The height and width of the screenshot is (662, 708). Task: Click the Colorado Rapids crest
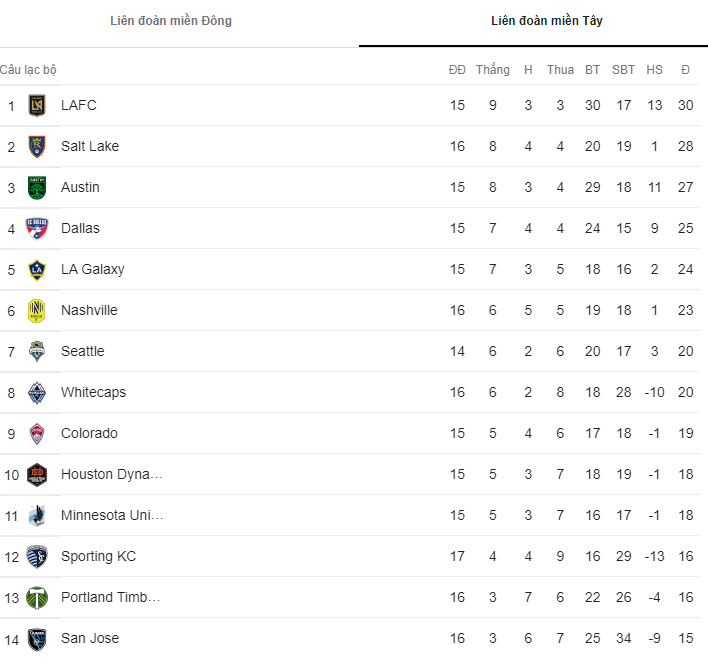[37, 433]
